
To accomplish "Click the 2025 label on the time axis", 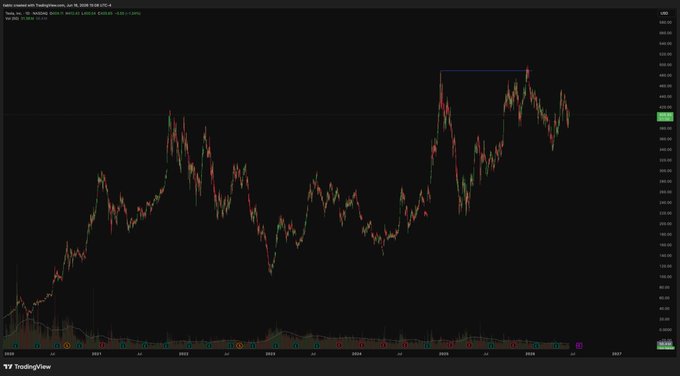I will [x=443, y=354].
